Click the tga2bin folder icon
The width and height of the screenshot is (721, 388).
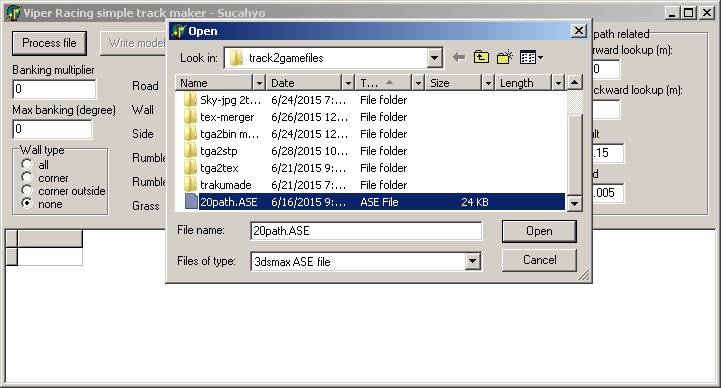[190, 134]
